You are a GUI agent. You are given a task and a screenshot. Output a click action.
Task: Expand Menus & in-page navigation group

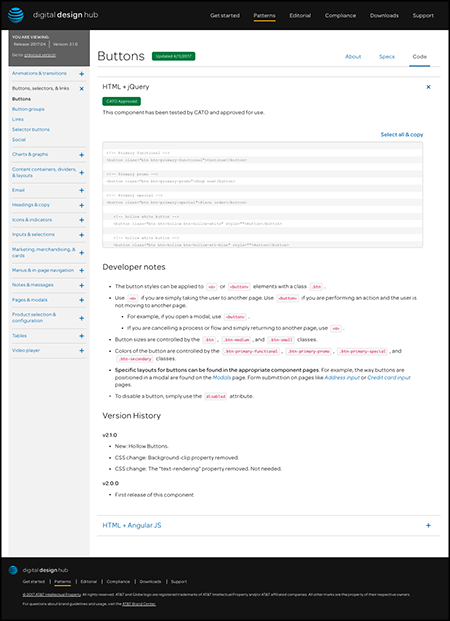click(82, 270)
